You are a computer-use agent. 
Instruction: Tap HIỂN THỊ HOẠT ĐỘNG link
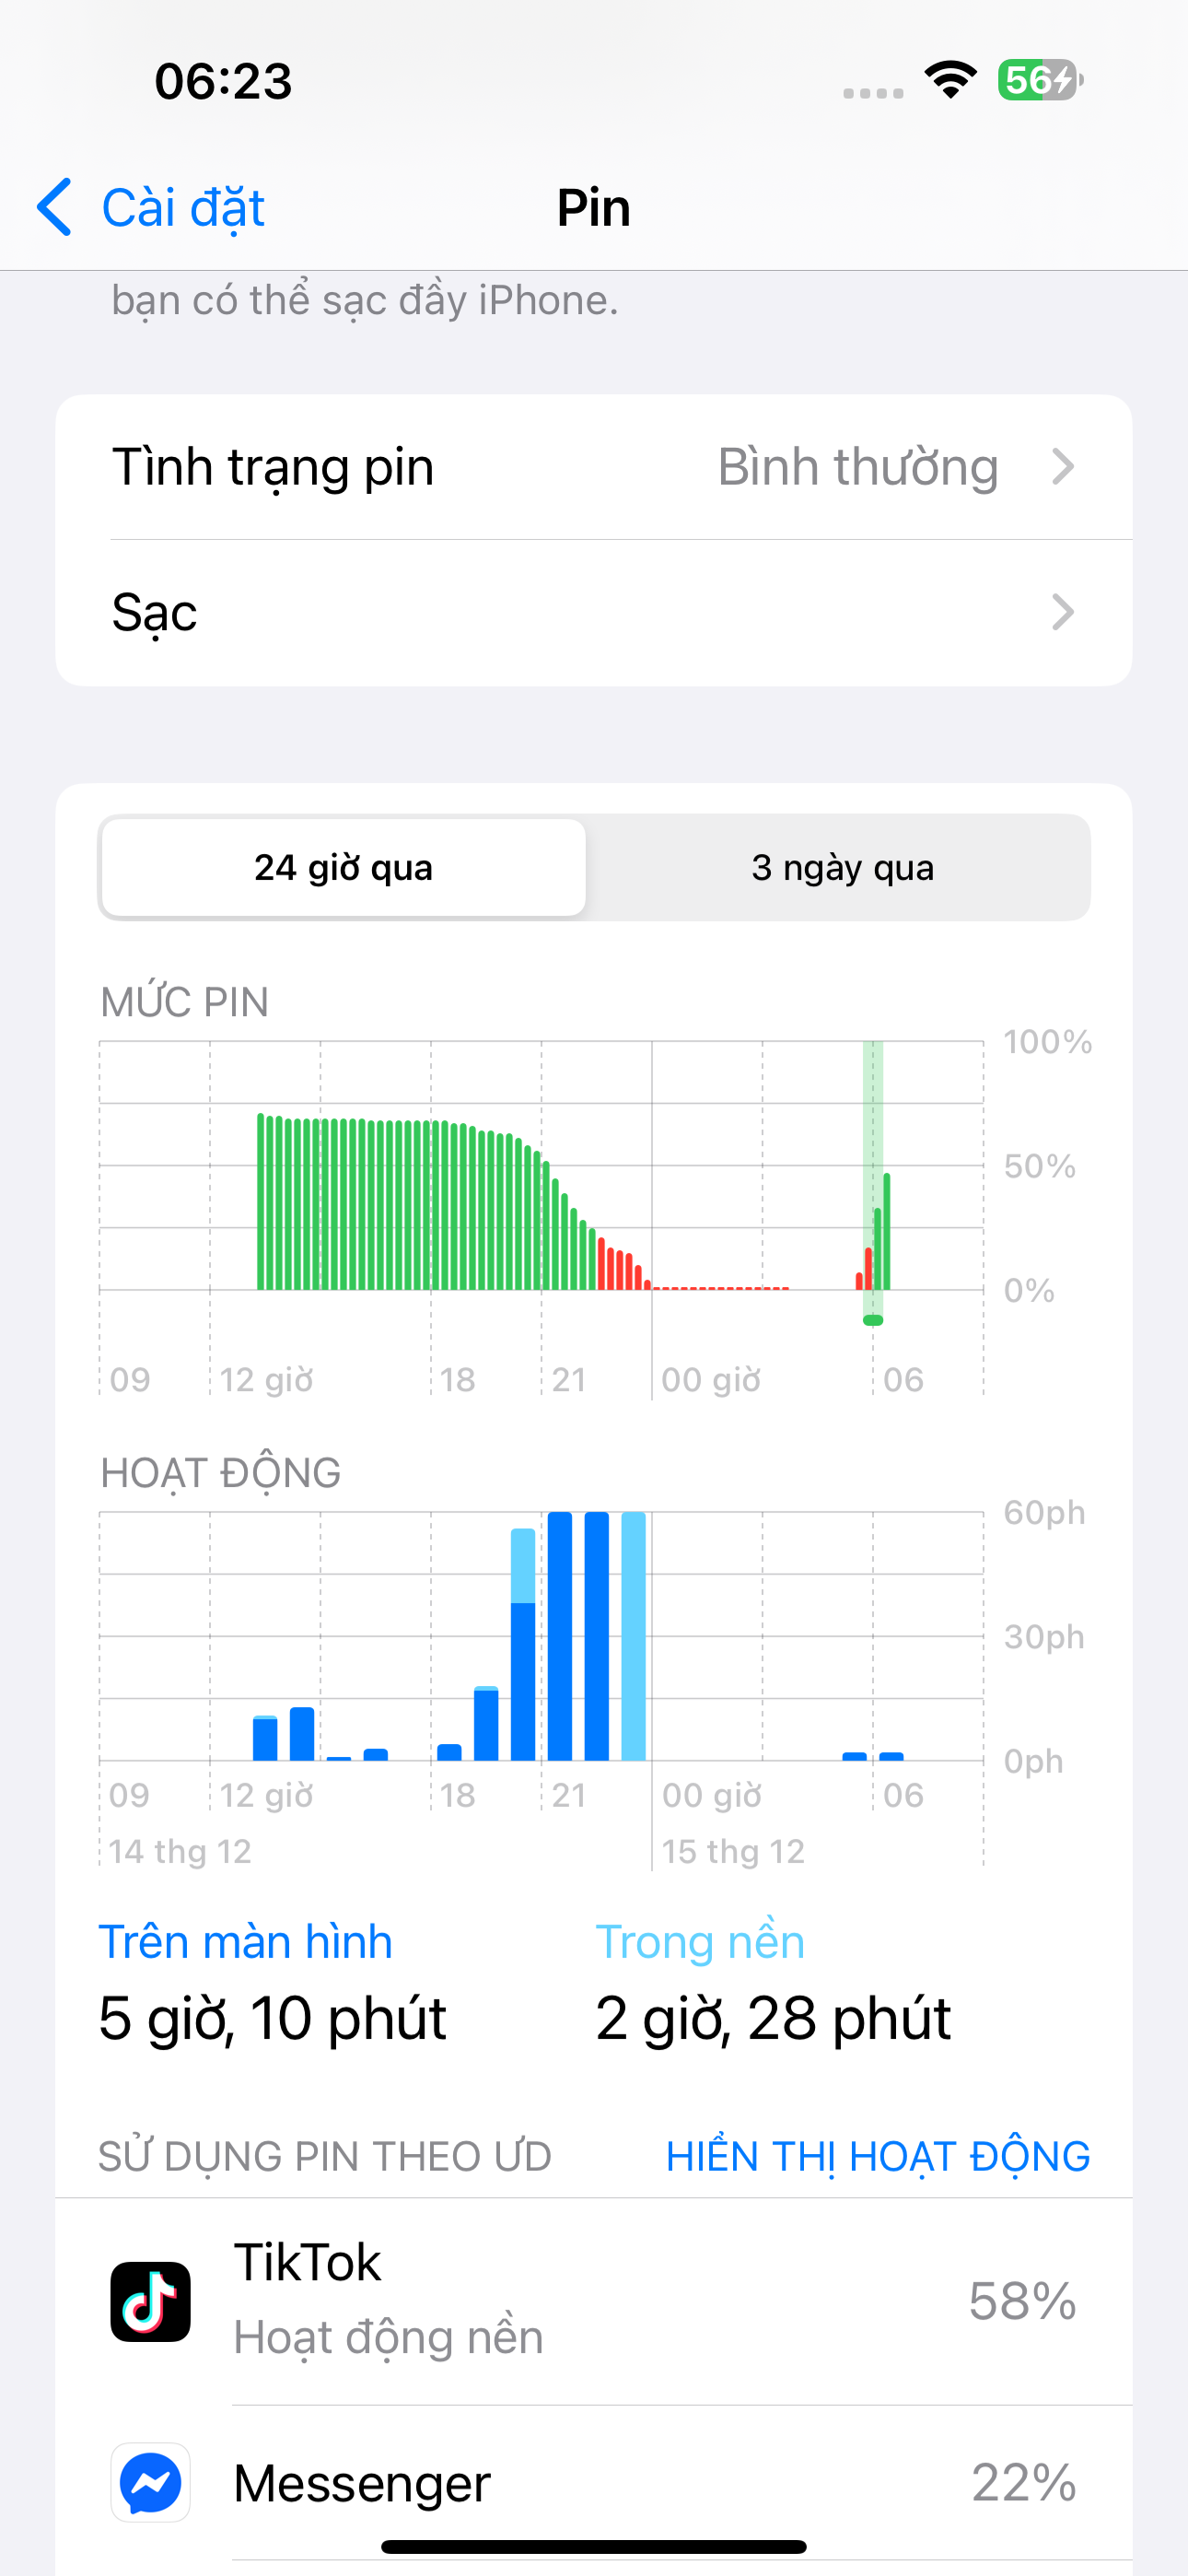pos(877,2156)
